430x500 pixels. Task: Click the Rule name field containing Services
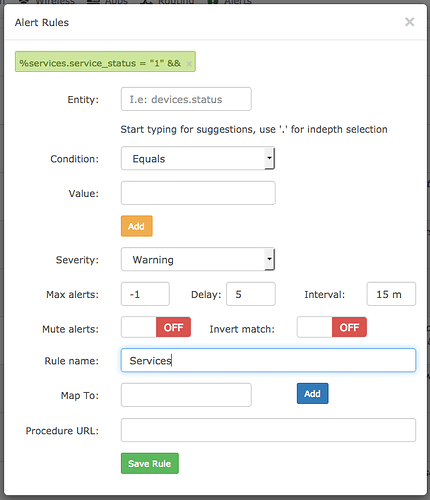point(268,360)
